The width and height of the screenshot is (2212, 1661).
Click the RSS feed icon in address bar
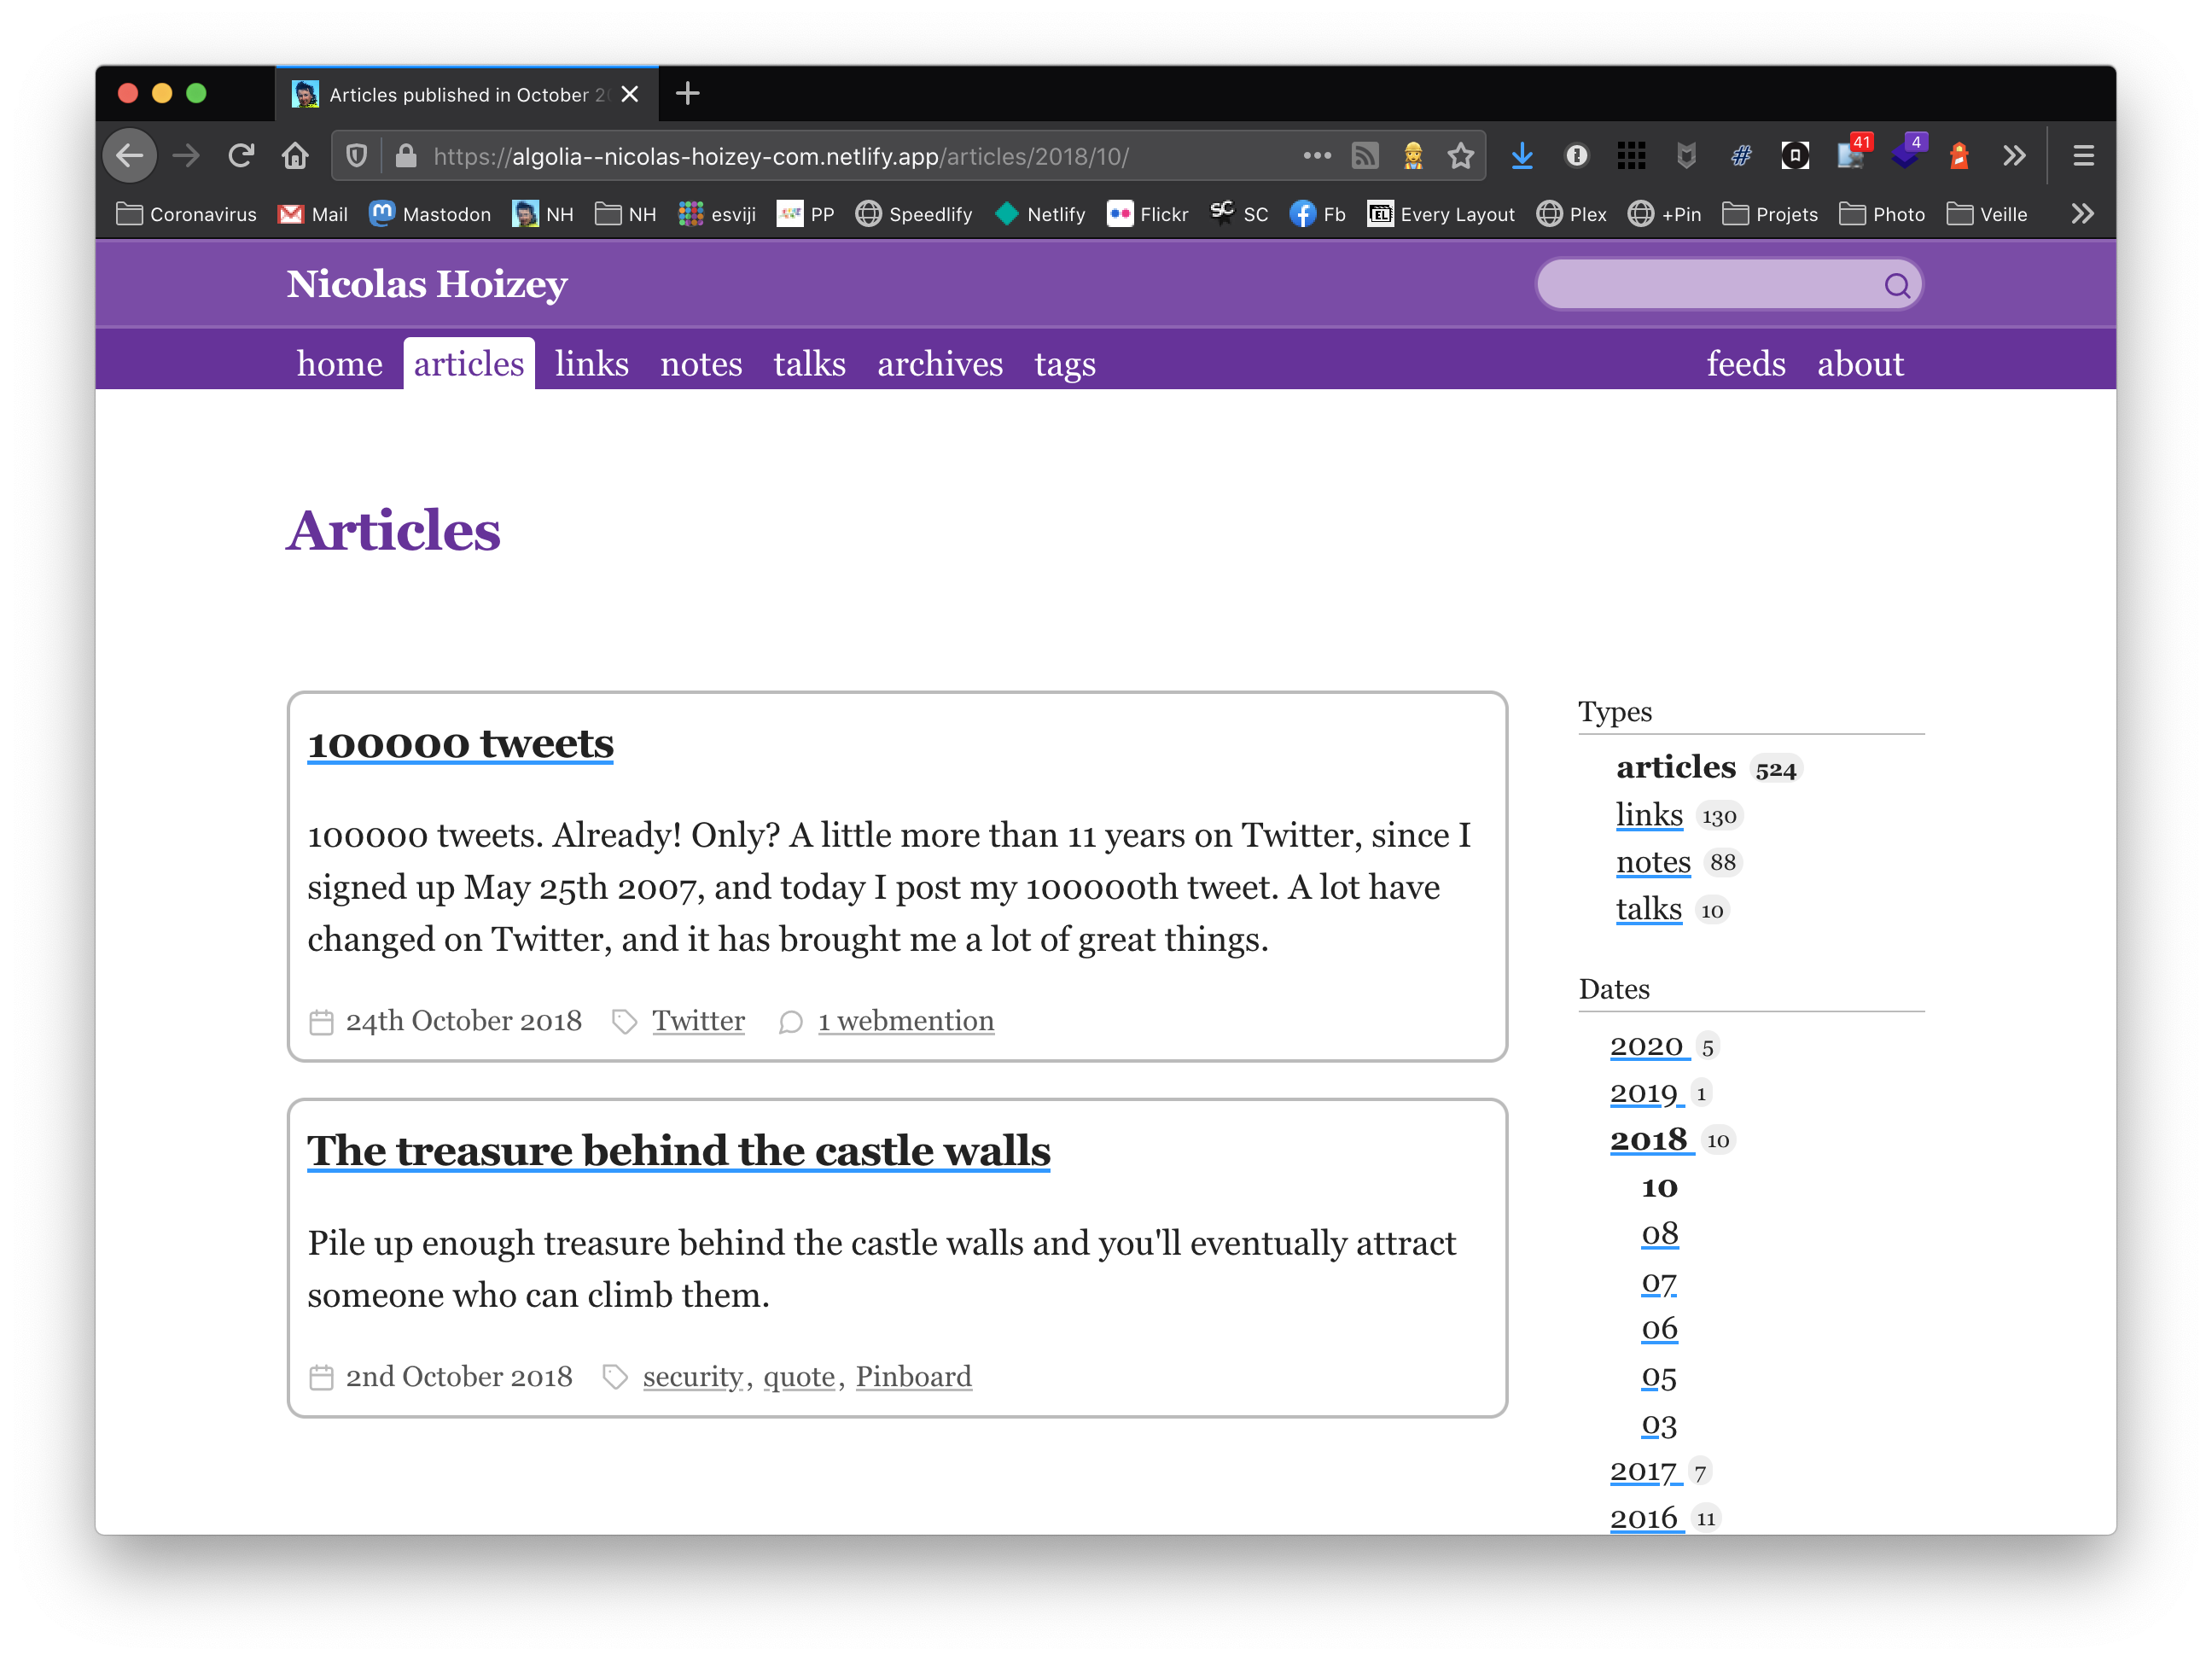click(1364, 156)
